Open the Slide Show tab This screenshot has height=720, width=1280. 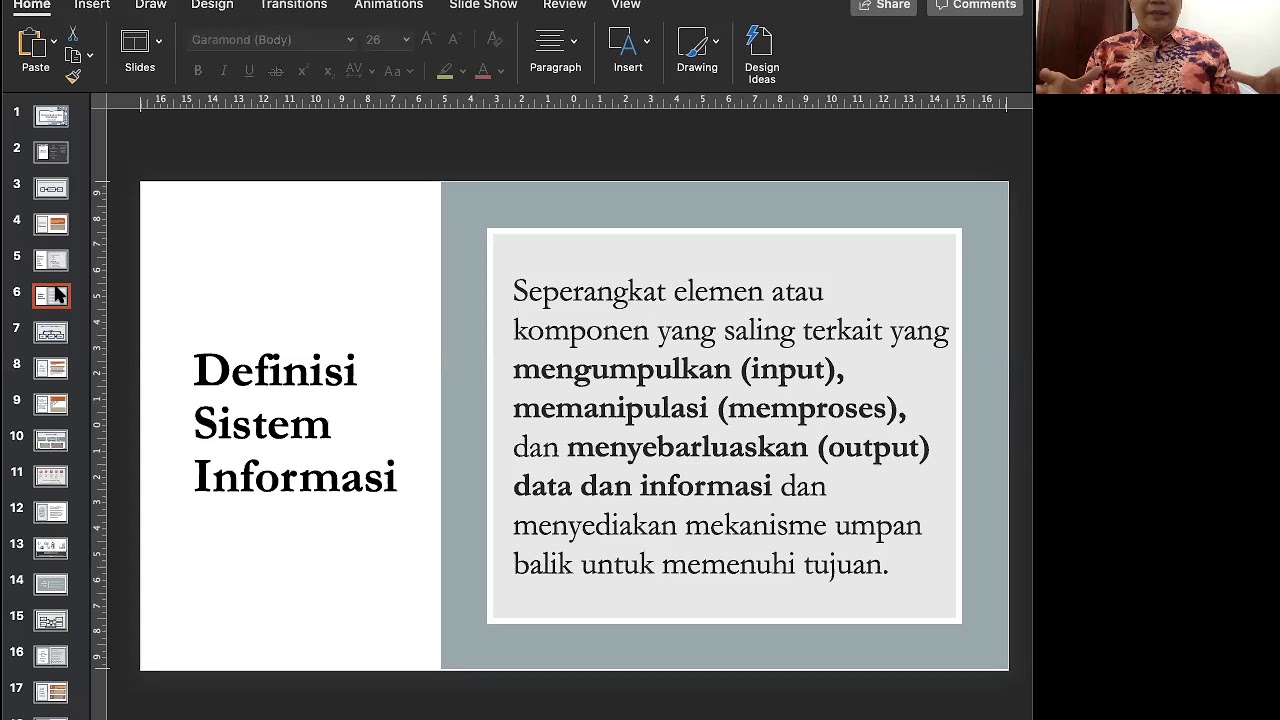tap(483, 5)
